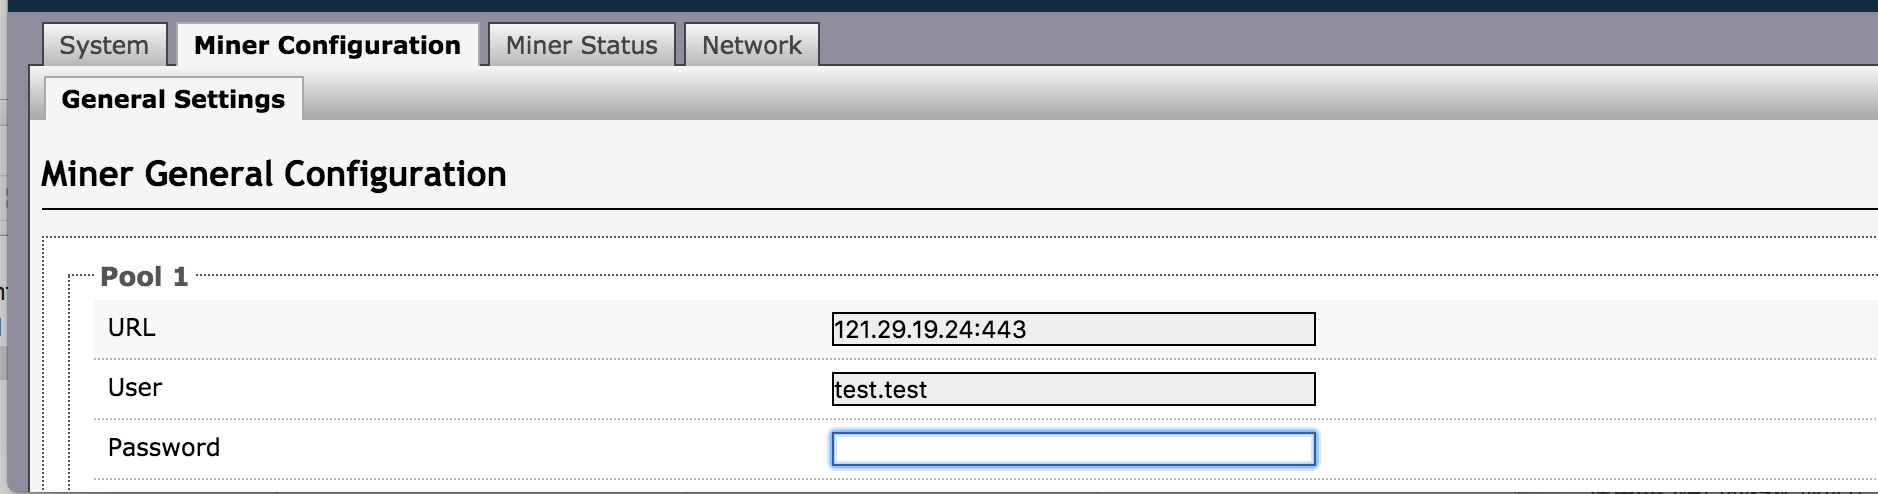Image resolution: width=1878 pixels, height=494 pixels.
Task: Click into the Pool 1 User field
Action: [1073, 389]
